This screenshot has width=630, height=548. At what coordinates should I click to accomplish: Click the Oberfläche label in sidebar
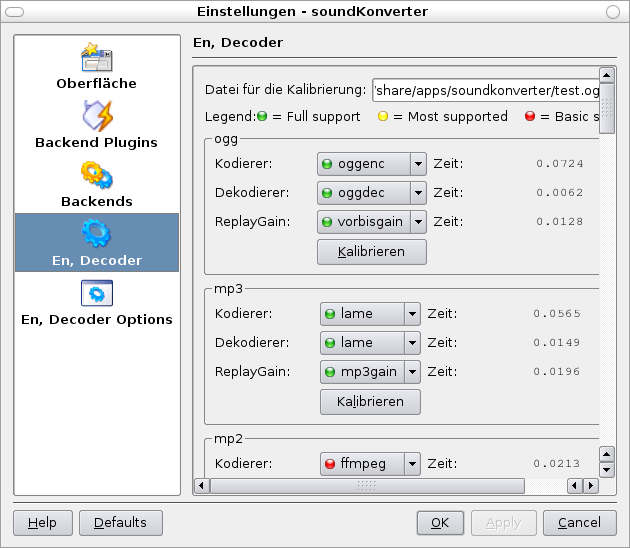(x=96, y=84)
